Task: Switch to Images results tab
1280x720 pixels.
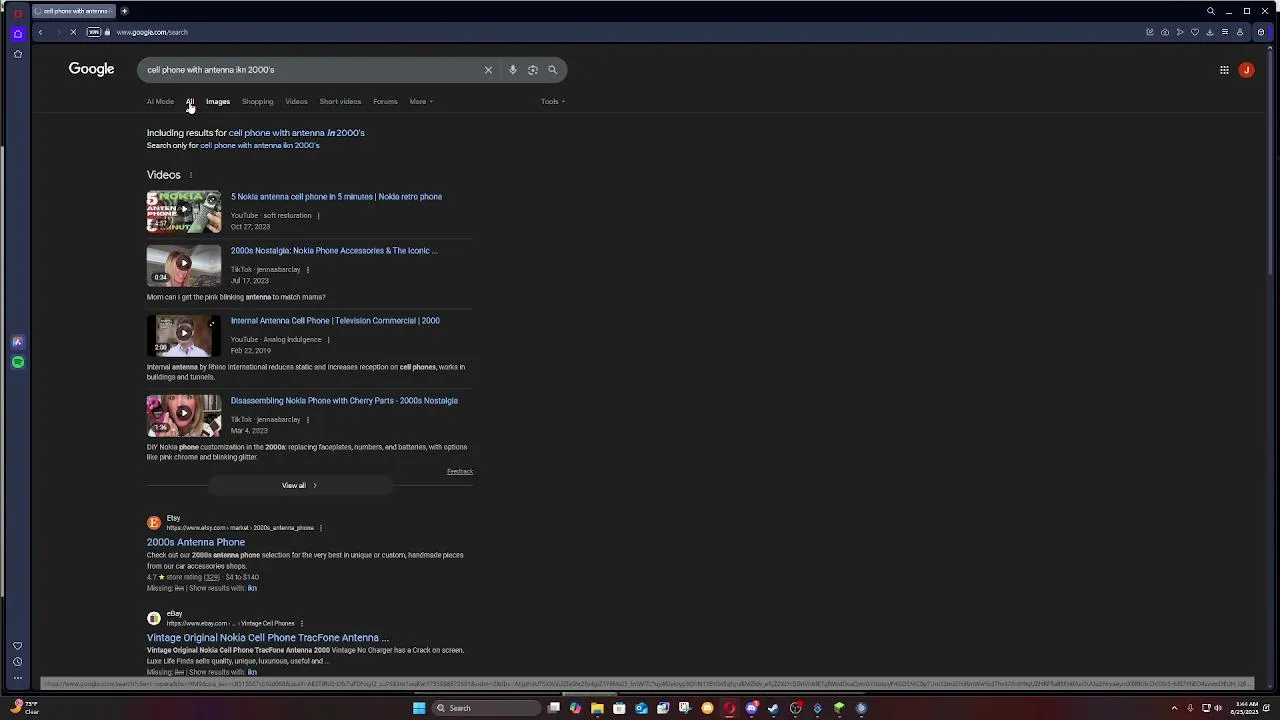Action: (x=218, y=101)
